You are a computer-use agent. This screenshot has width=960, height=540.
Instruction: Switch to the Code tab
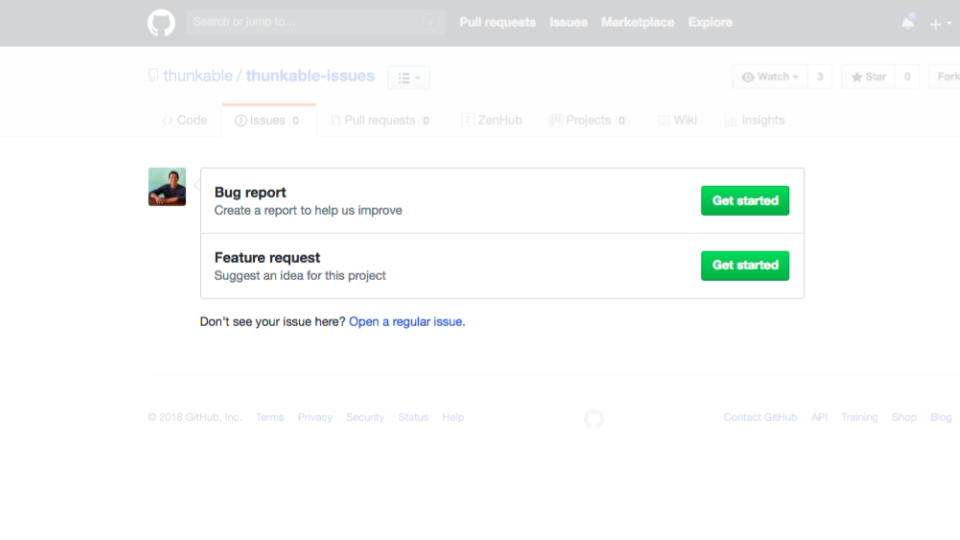184,120
